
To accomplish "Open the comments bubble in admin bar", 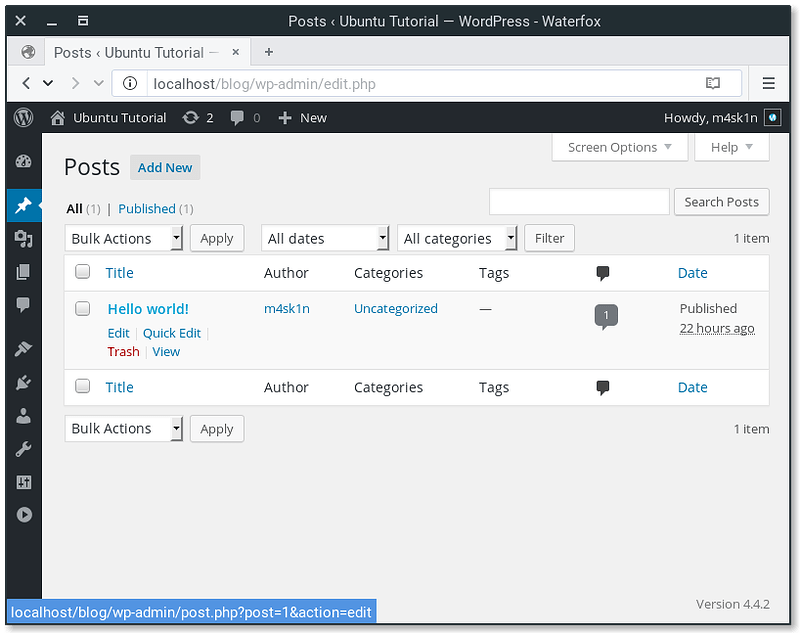I will coord(237,118).
